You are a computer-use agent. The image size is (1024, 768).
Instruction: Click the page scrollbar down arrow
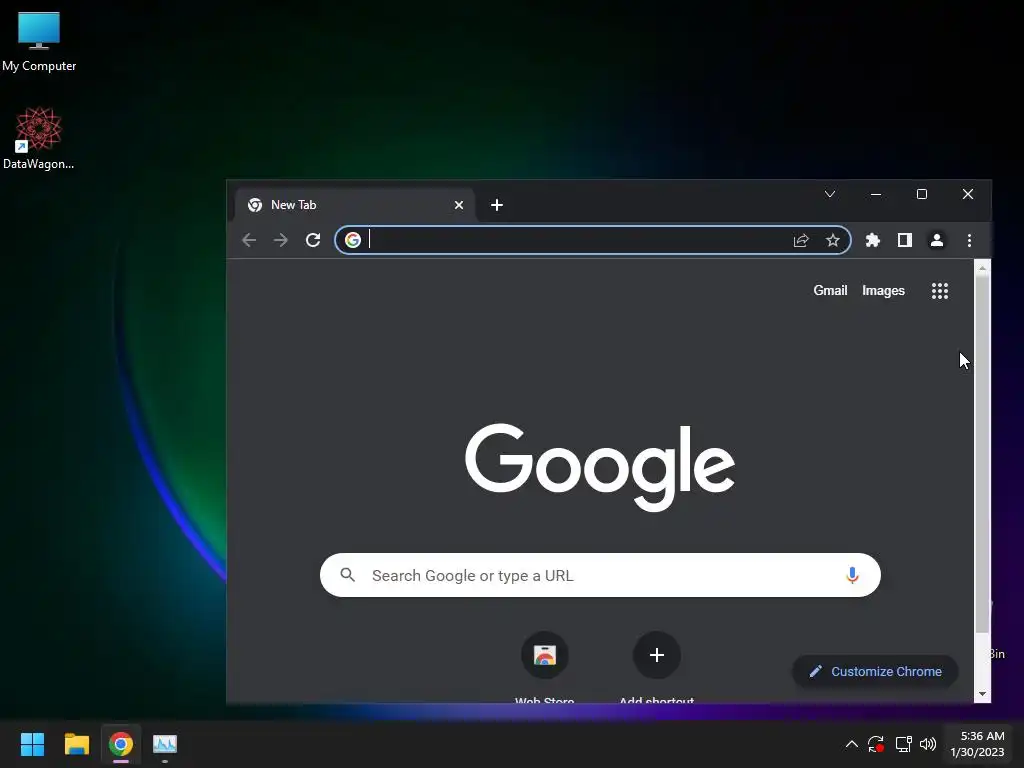982,694
